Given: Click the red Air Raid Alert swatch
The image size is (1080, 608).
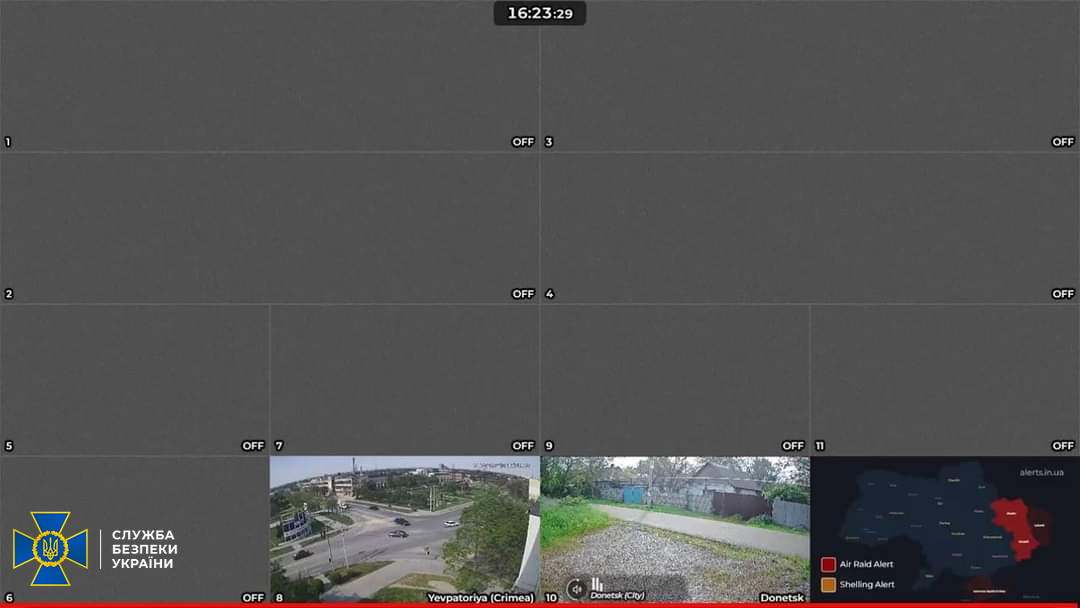Looking at the screenshot, I should point(828,564).
